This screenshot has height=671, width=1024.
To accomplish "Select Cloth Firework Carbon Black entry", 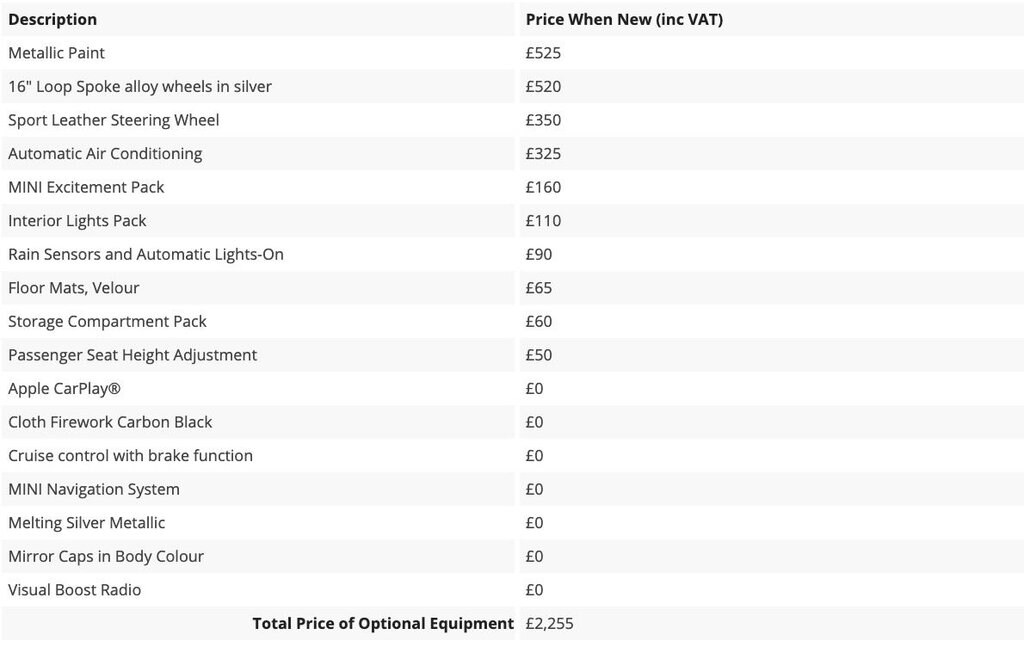I will pos(110,422).
